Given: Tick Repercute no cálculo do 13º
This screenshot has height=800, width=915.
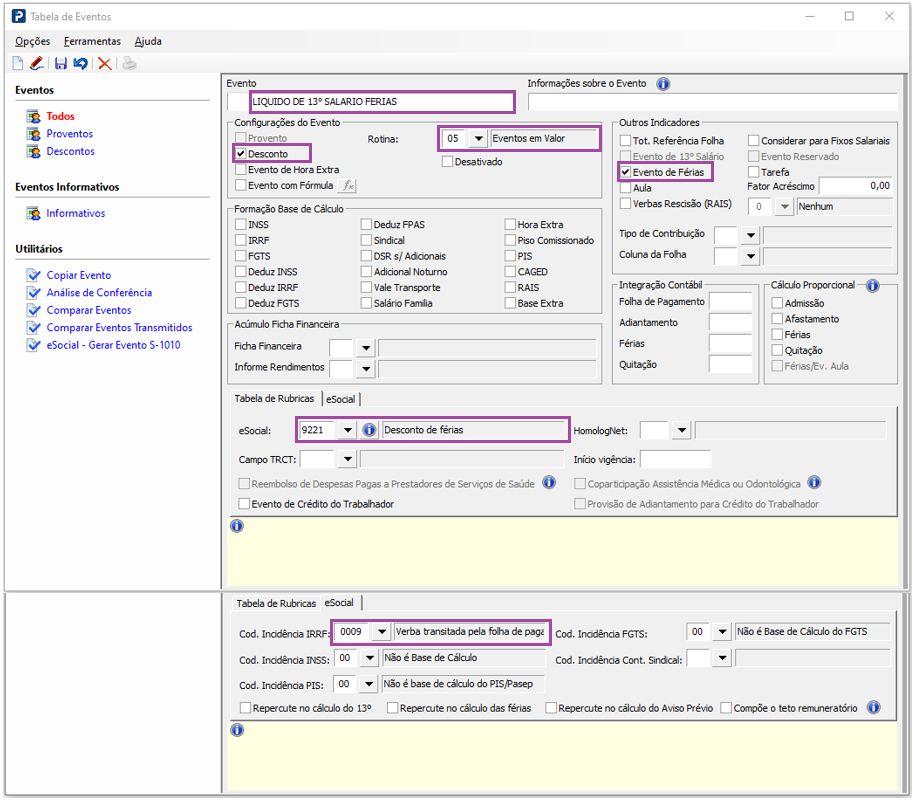Looking at the screenshot, I should pos(245,708).
